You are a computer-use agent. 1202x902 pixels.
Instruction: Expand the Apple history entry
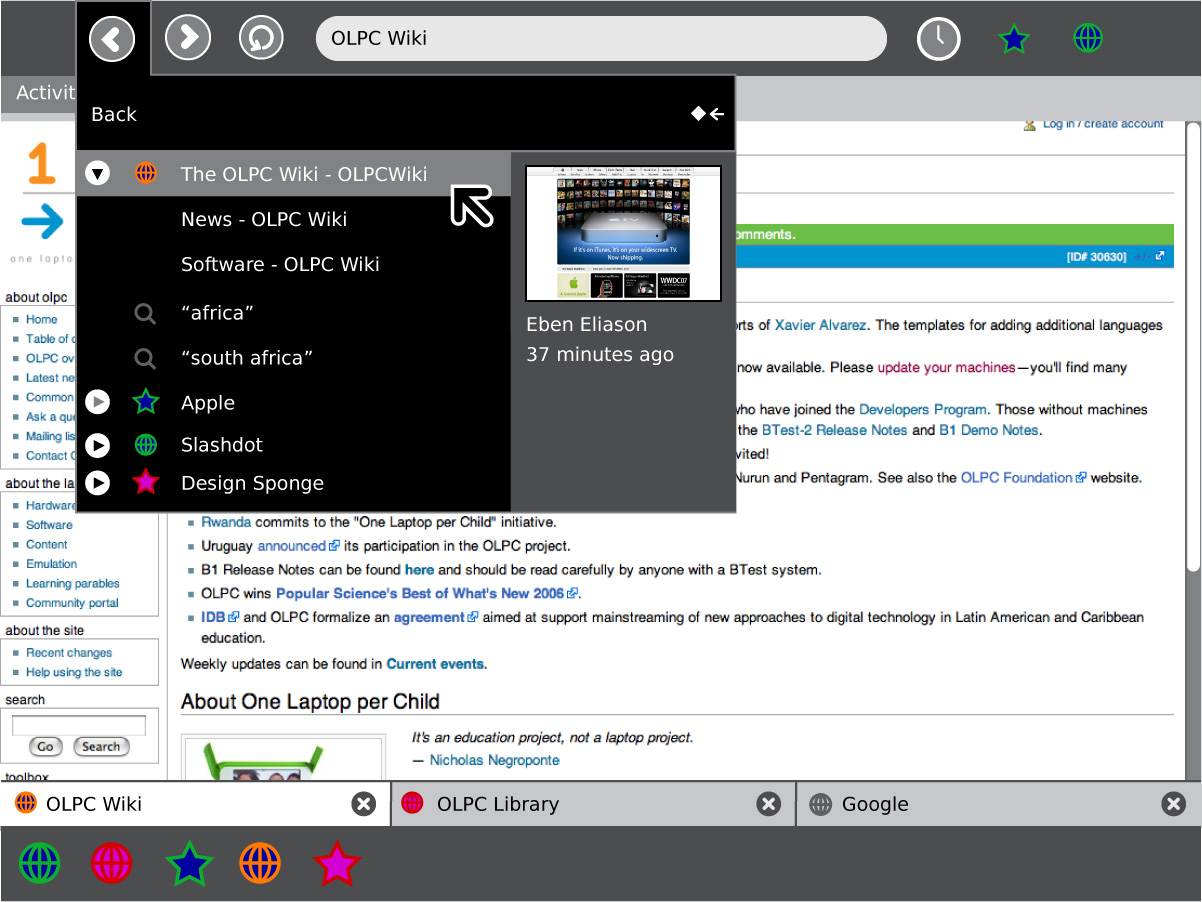point(97,403)
